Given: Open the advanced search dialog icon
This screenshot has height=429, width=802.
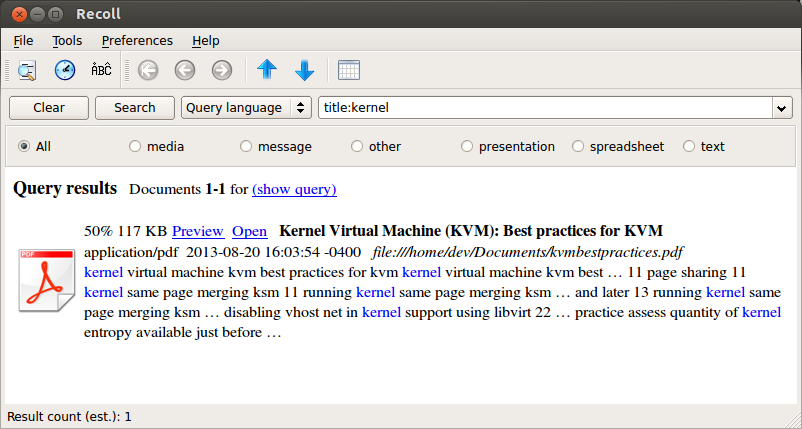Looking at the screenshot, I should tap(27, 70).
